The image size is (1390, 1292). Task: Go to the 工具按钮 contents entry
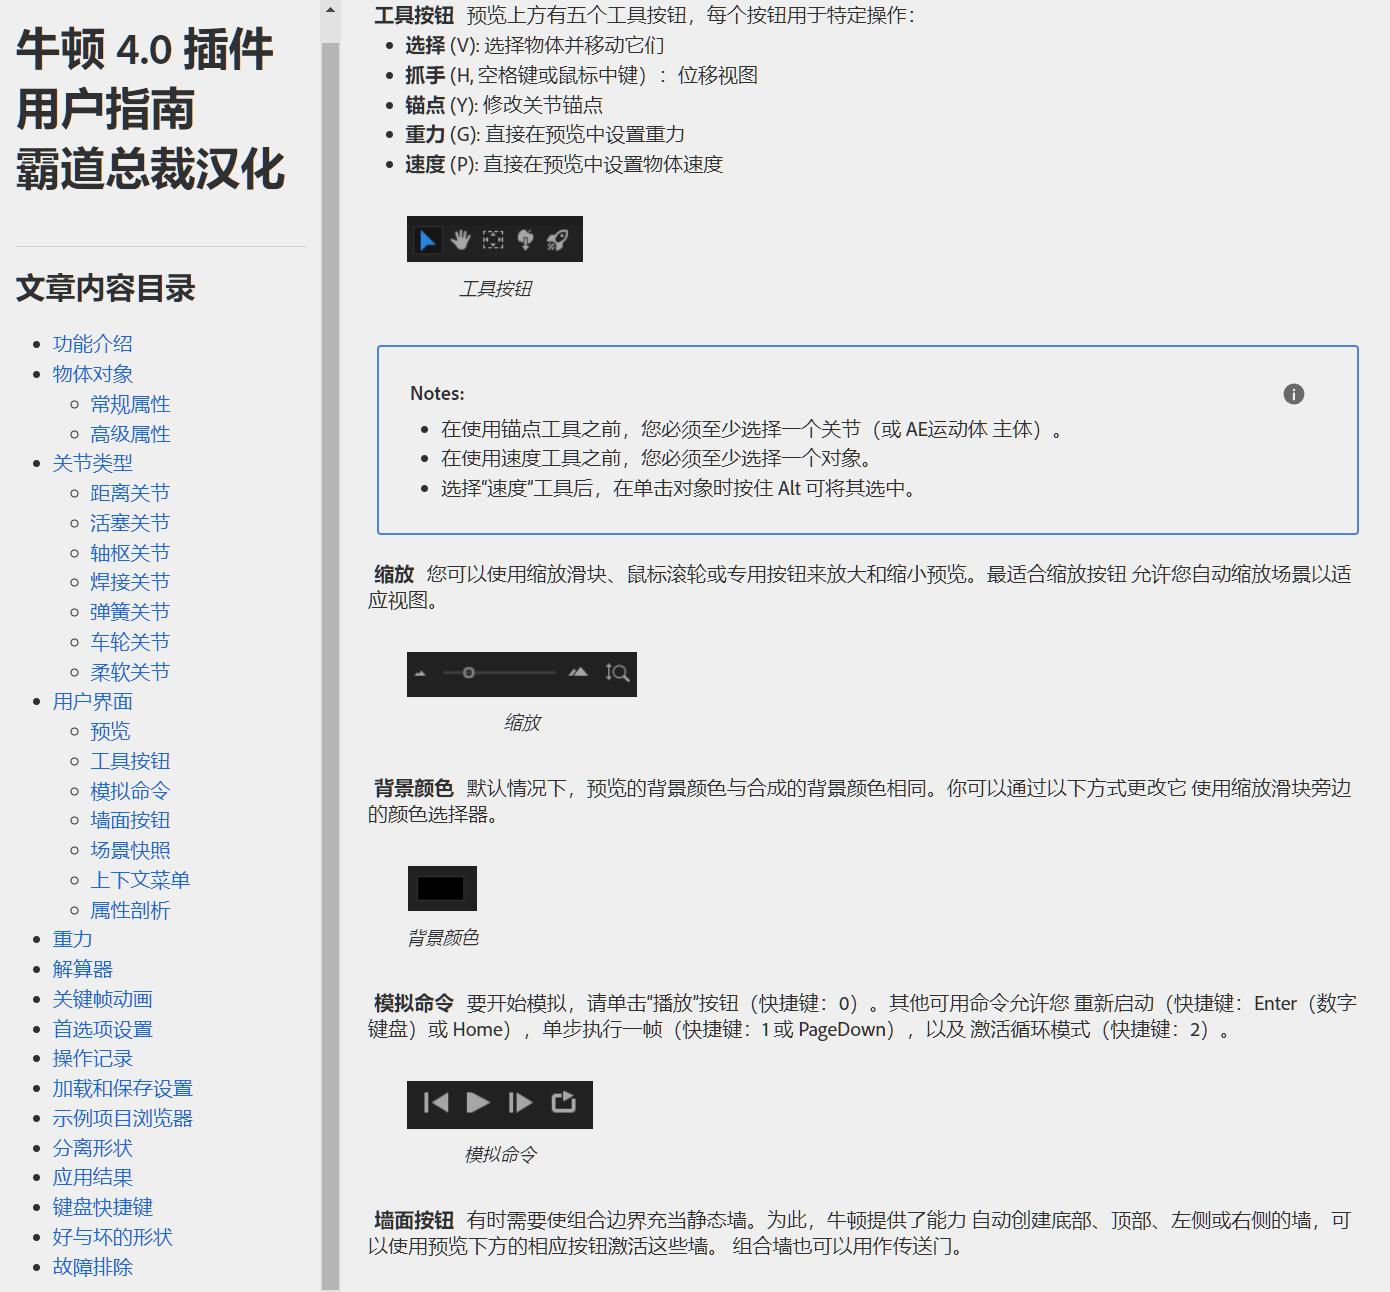point(130,761)
